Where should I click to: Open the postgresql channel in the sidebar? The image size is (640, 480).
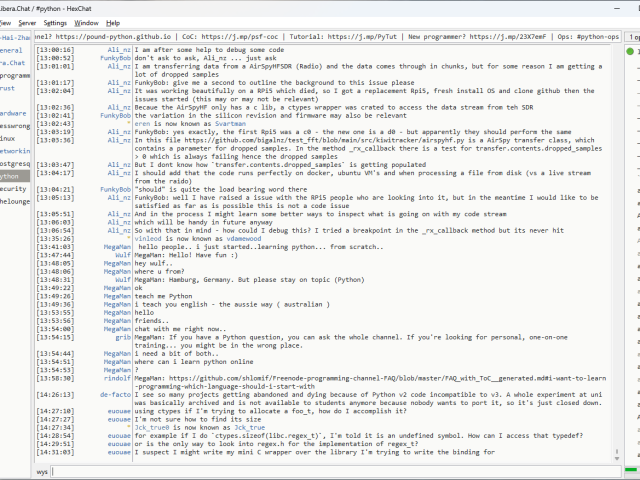coord(12,162)
